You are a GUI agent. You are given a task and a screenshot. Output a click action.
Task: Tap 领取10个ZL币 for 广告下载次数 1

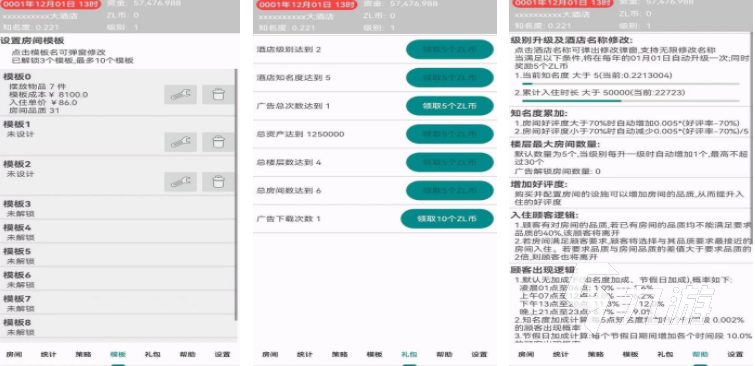tap(447, 219)
